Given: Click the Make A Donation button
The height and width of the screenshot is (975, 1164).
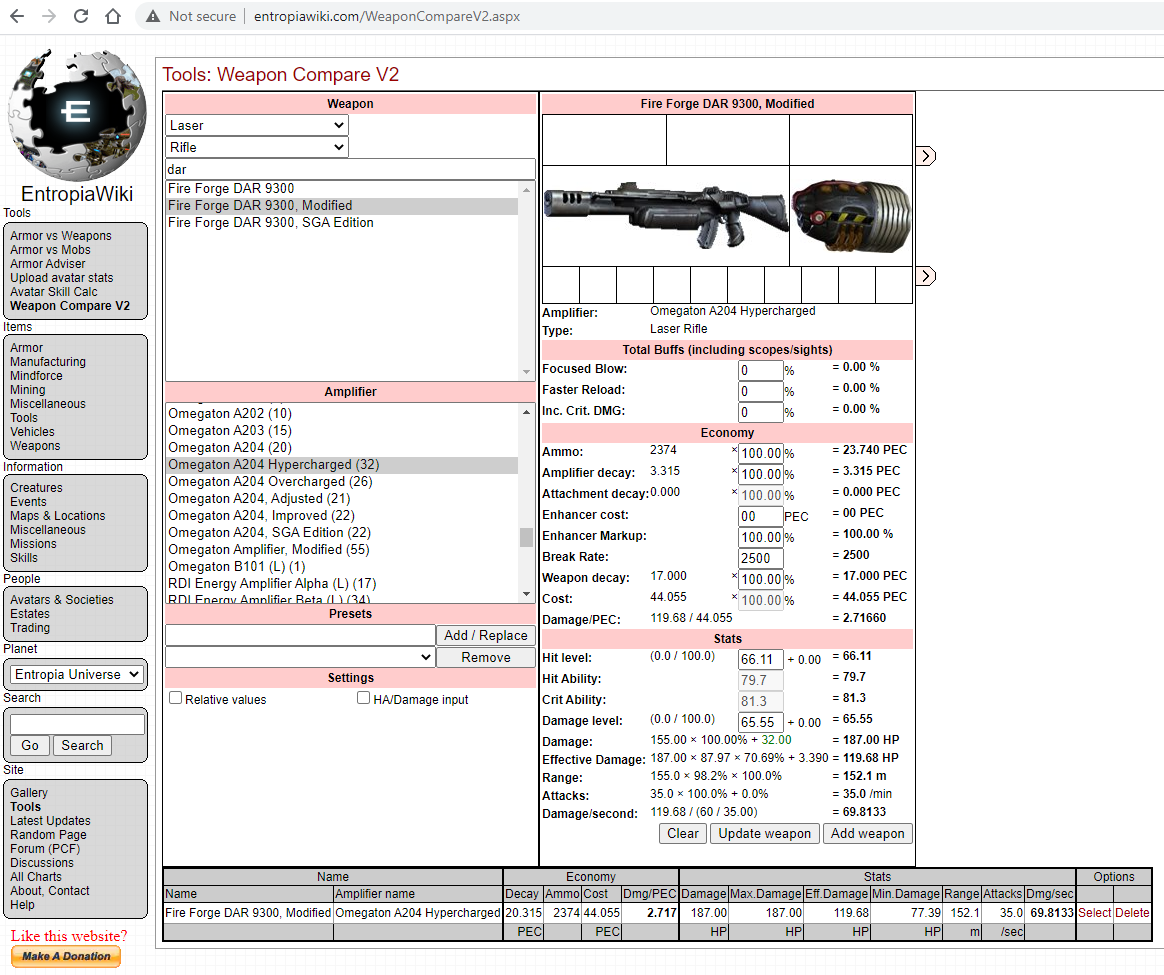Looking at the screenshot, I should click(x=66, y=956).
